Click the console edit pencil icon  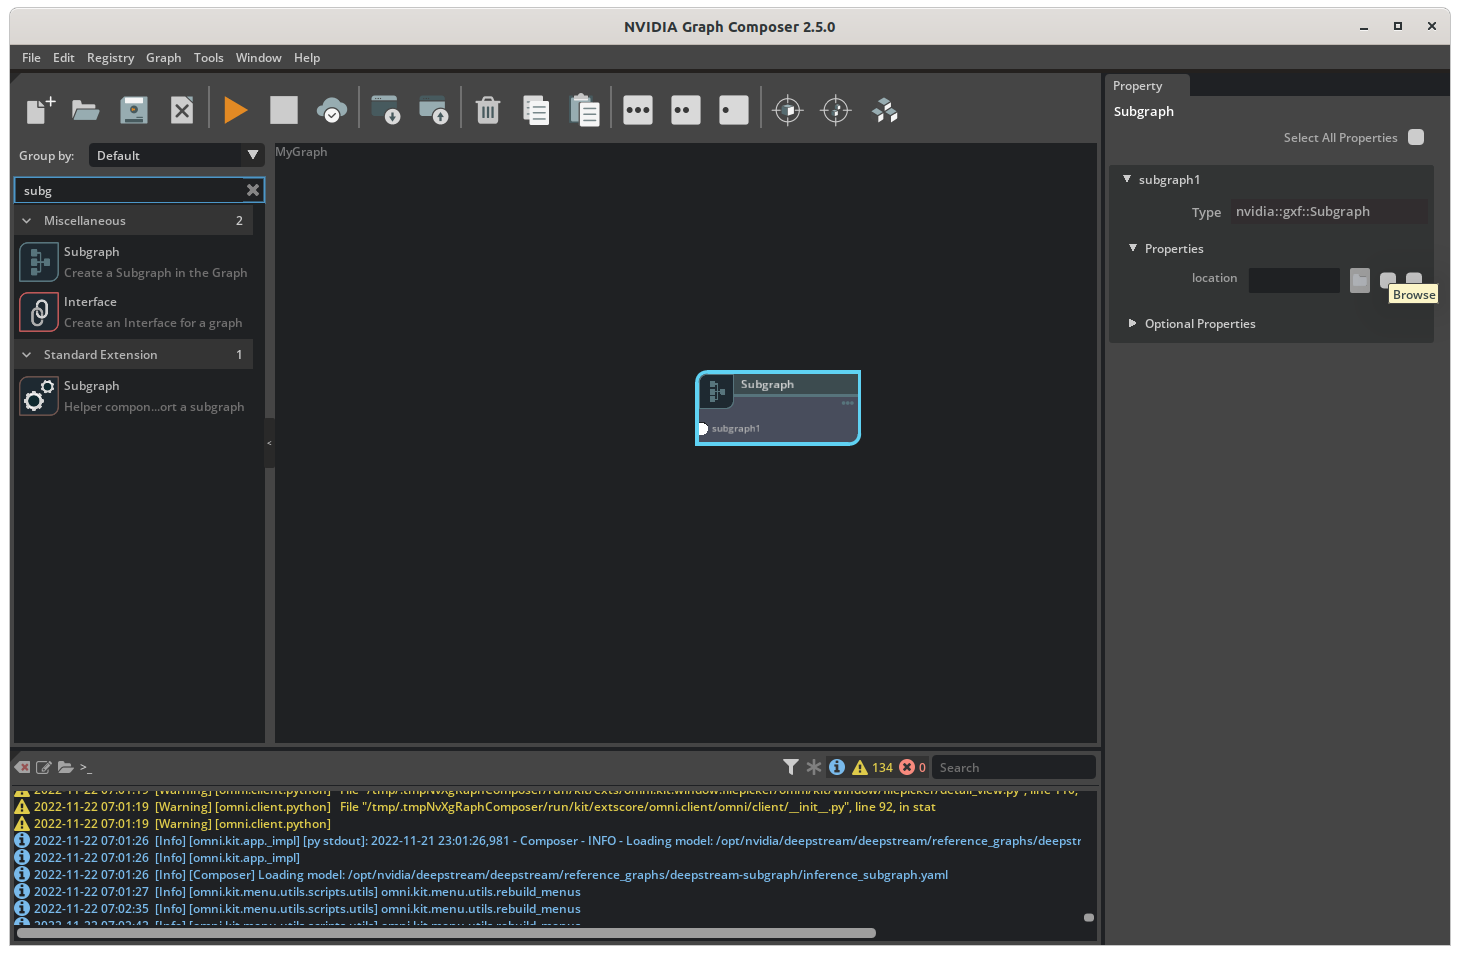44,767
